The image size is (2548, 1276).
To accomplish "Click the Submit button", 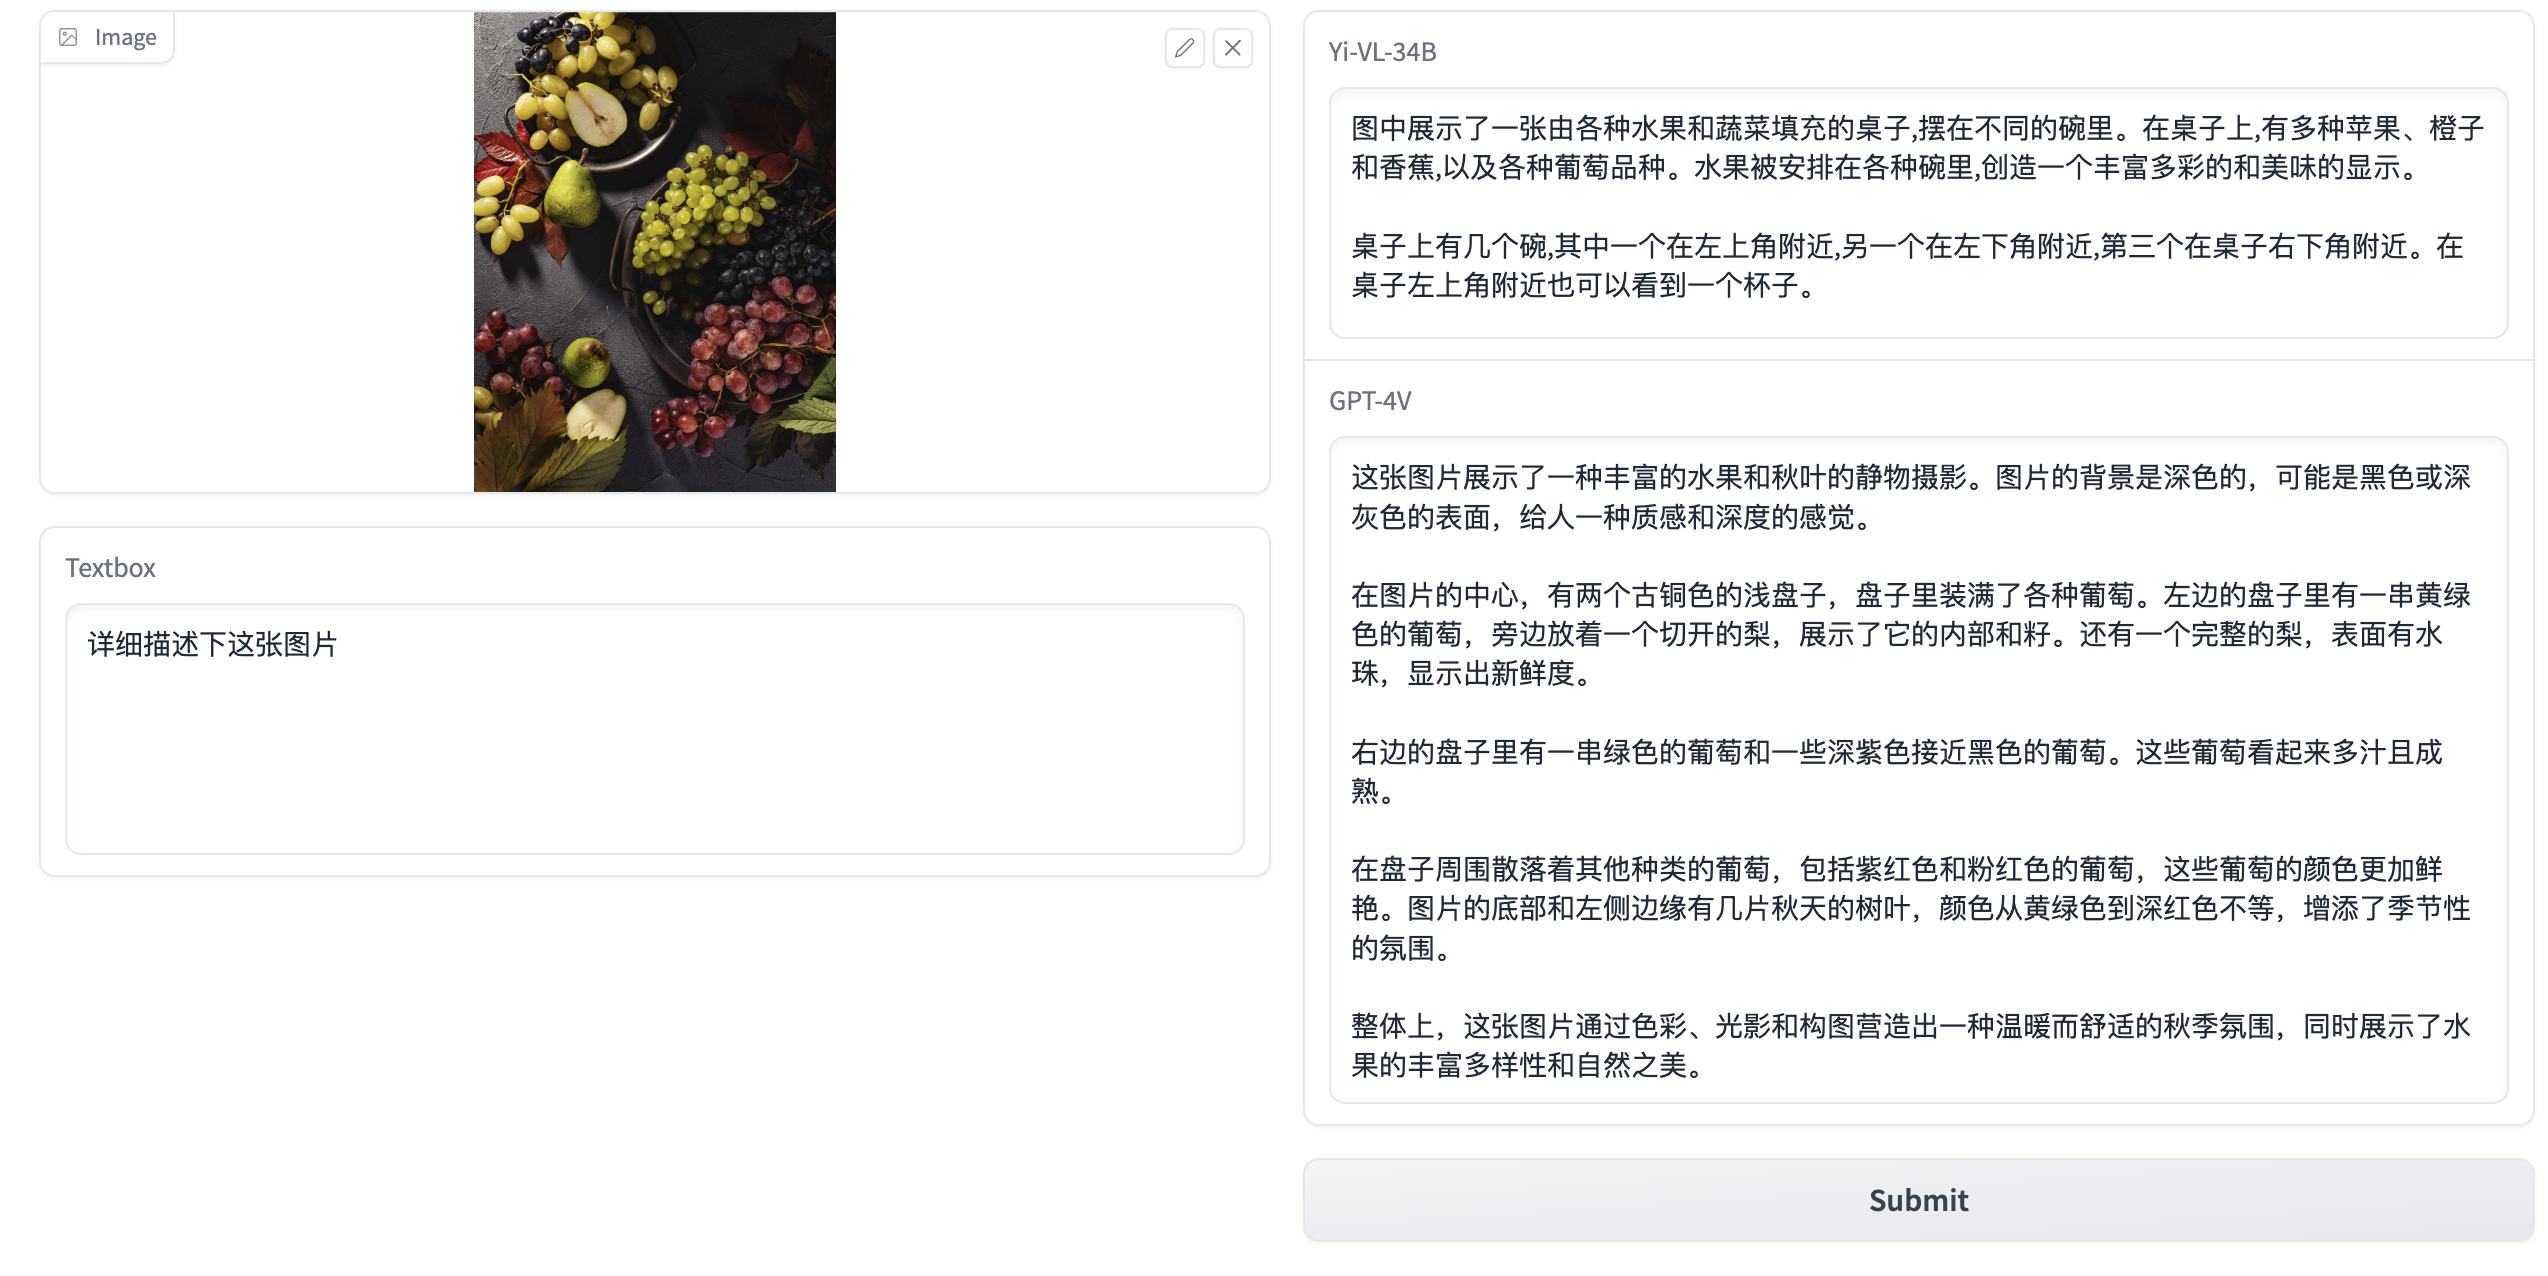I will point(1917,1200).
